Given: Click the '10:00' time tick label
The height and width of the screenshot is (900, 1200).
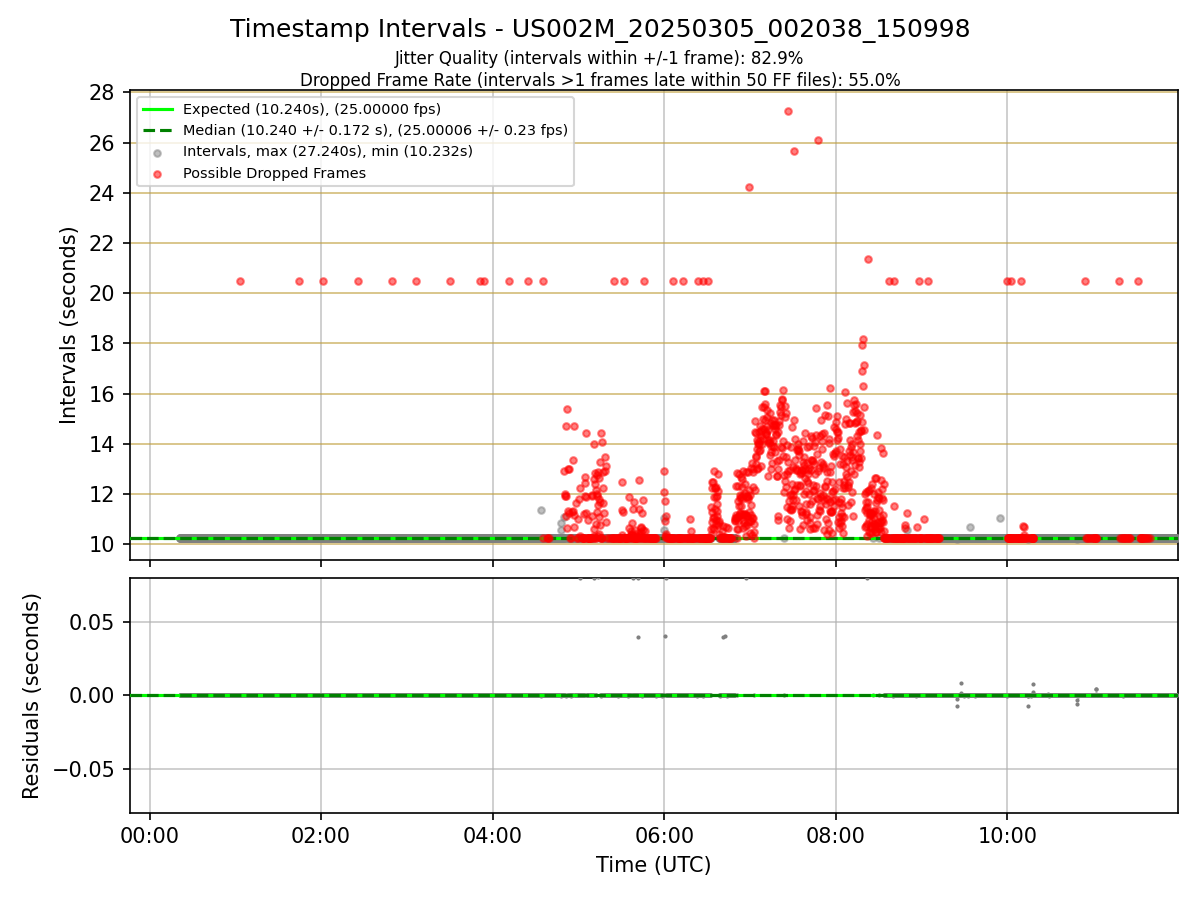Looking at the screenshot, I should click(x=1007, y=836).
